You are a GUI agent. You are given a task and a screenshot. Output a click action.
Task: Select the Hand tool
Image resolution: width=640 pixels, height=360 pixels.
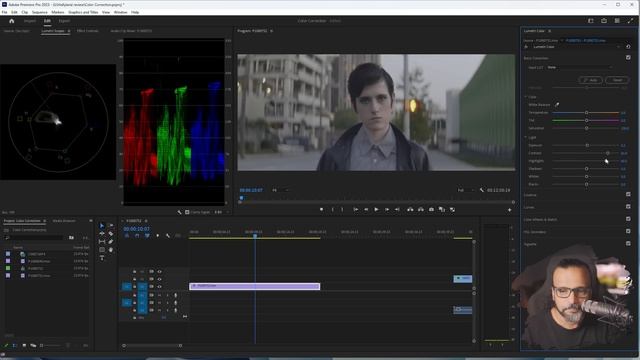tap(111, 250)
